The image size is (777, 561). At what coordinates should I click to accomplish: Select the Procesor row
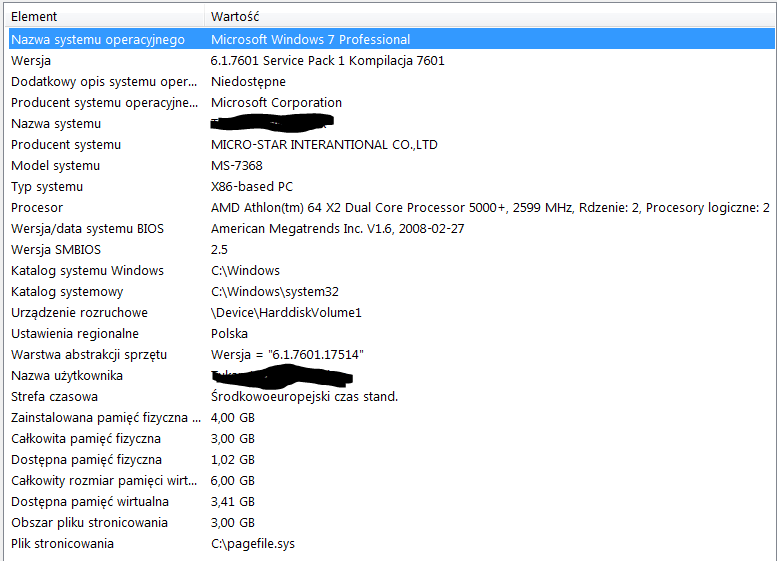point(37,207)
